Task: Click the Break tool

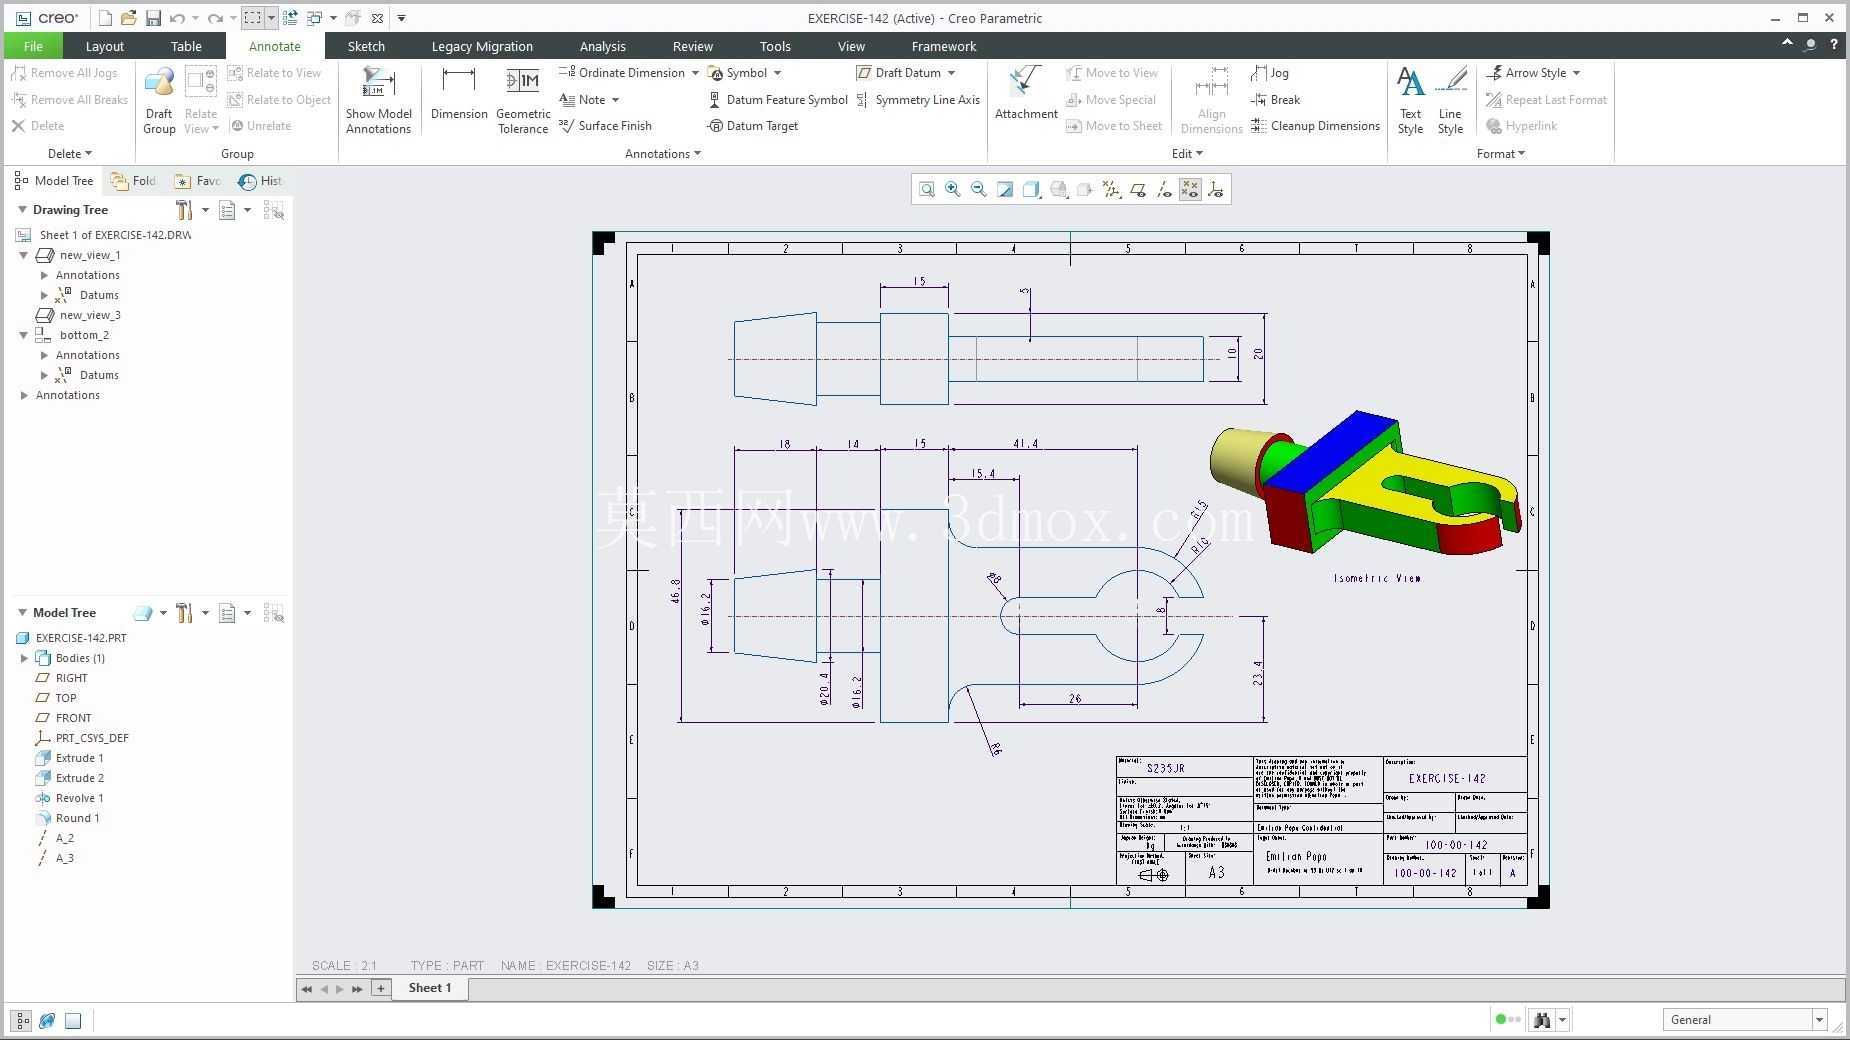Action: (1276, 100)
